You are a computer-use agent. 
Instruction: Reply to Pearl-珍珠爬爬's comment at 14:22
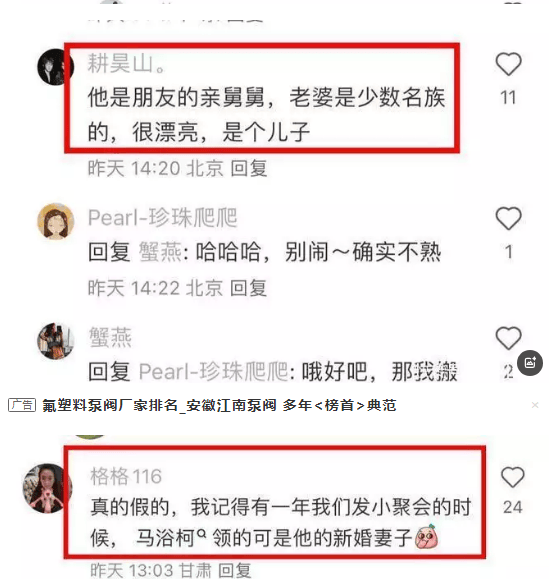pos(248,288)
